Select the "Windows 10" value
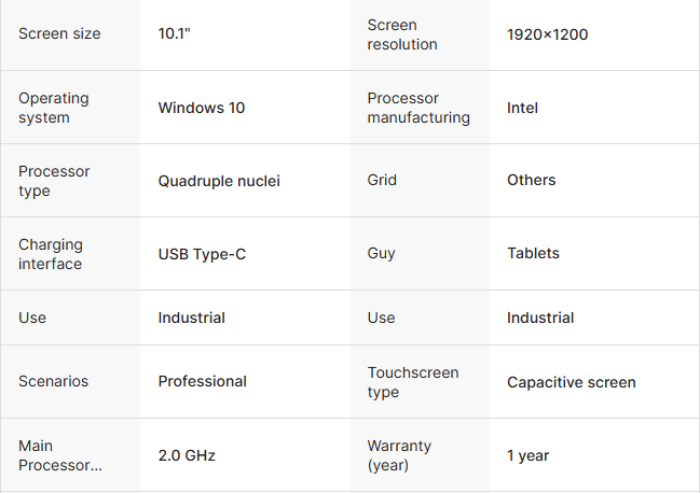The image size is (700, 493). 201,107
